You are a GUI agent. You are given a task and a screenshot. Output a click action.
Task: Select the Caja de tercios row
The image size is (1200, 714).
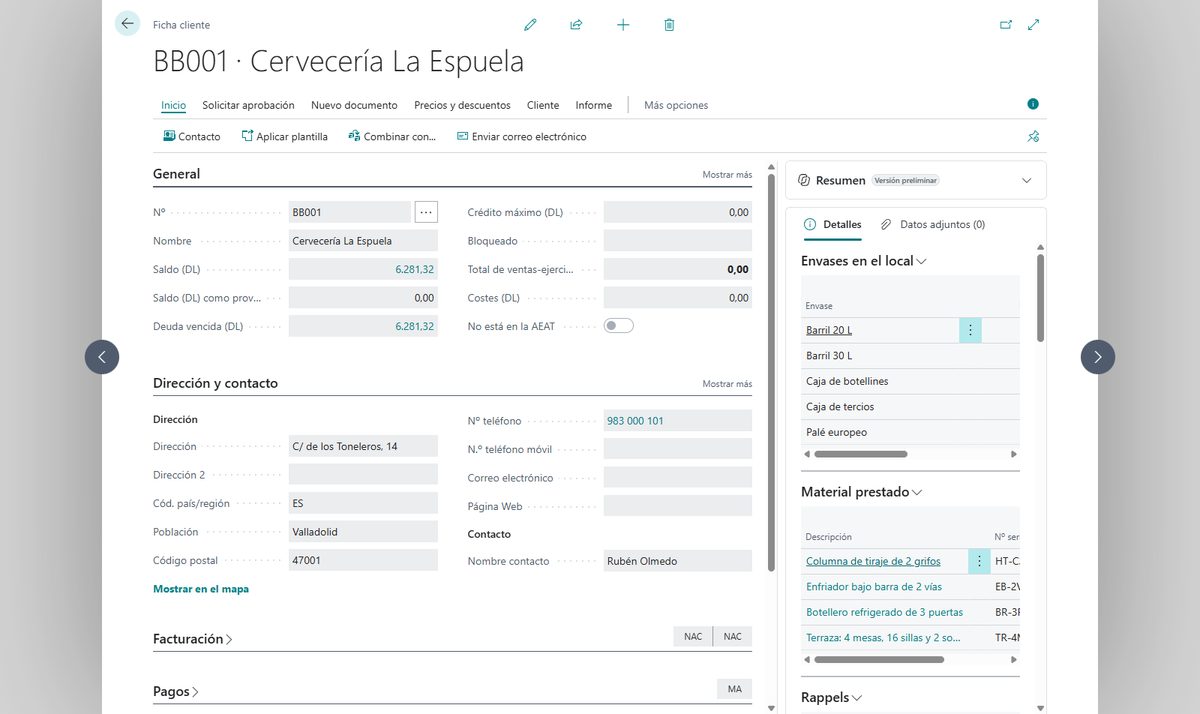(910, 407)
